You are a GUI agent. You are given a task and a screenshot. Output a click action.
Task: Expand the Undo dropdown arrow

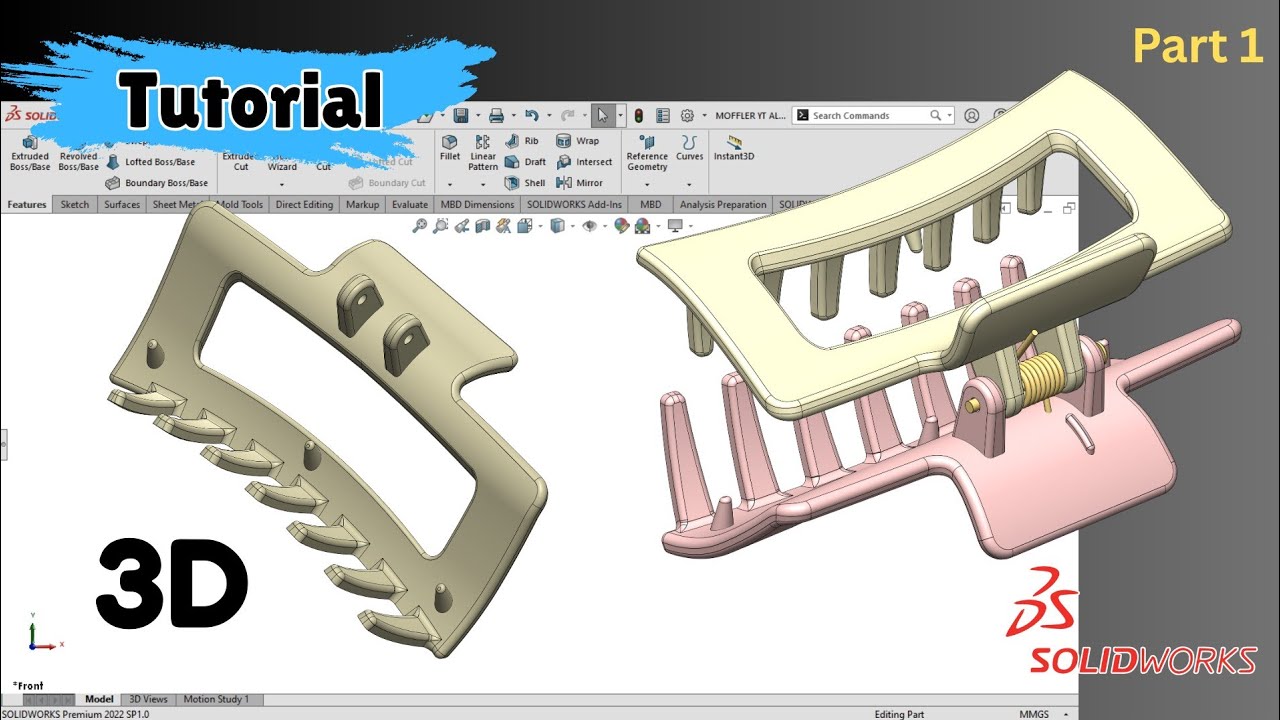coord(548,116)
